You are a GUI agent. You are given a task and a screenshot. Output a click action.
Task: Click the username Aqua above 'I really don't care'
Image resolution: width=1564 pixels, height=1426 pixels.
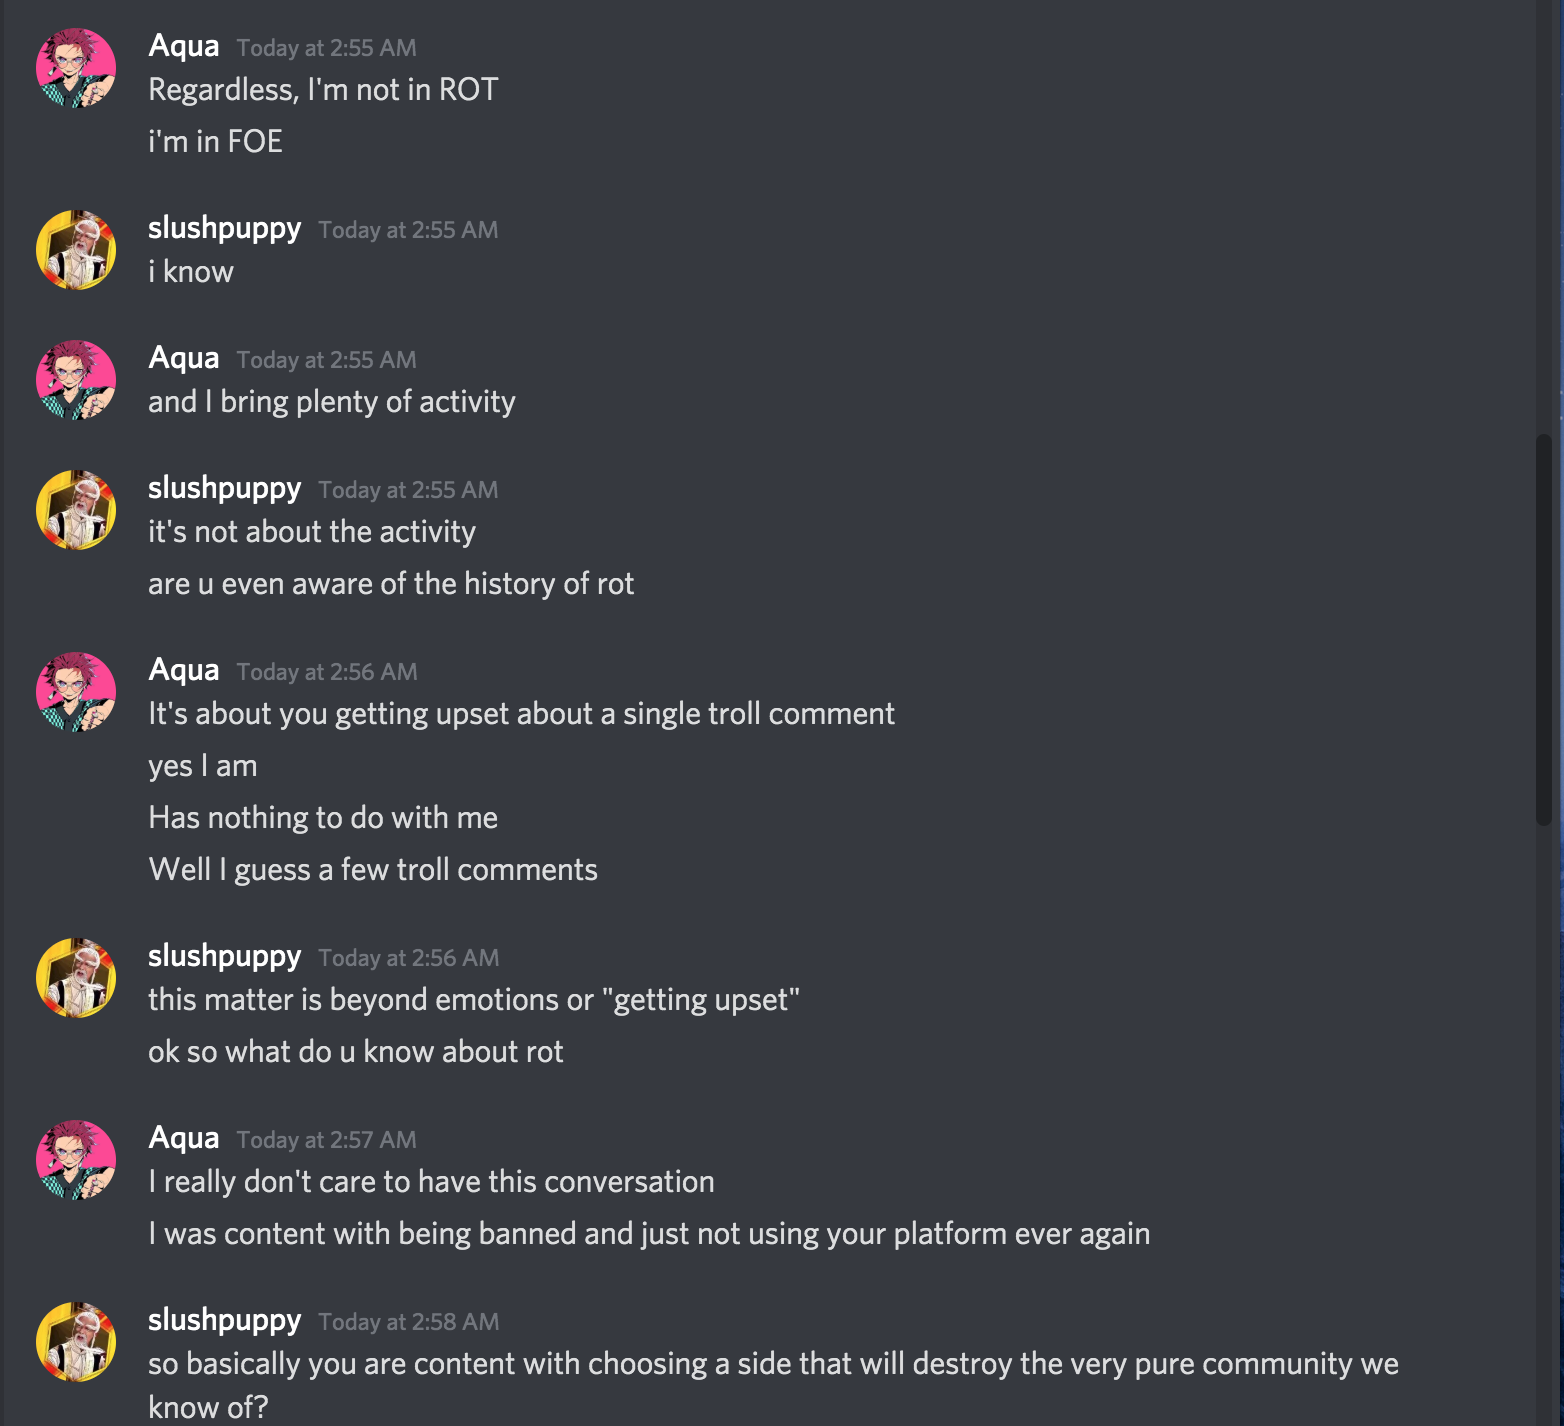(184, 1138)
